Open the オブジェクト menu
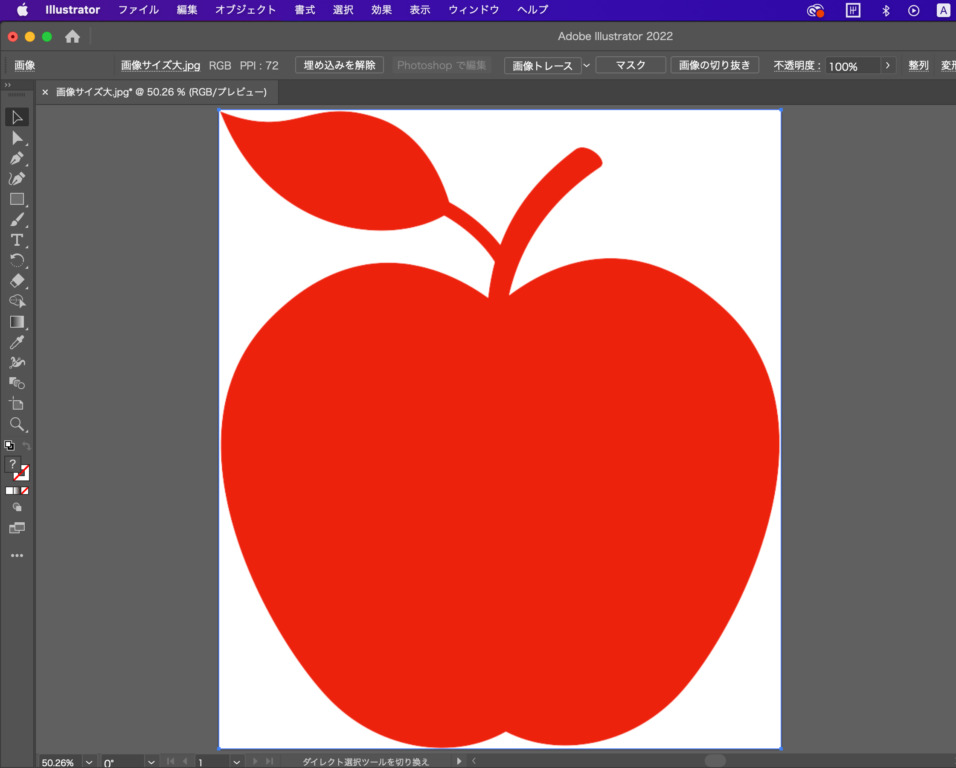This screenshot has height=768, width=956. point(245,10)
